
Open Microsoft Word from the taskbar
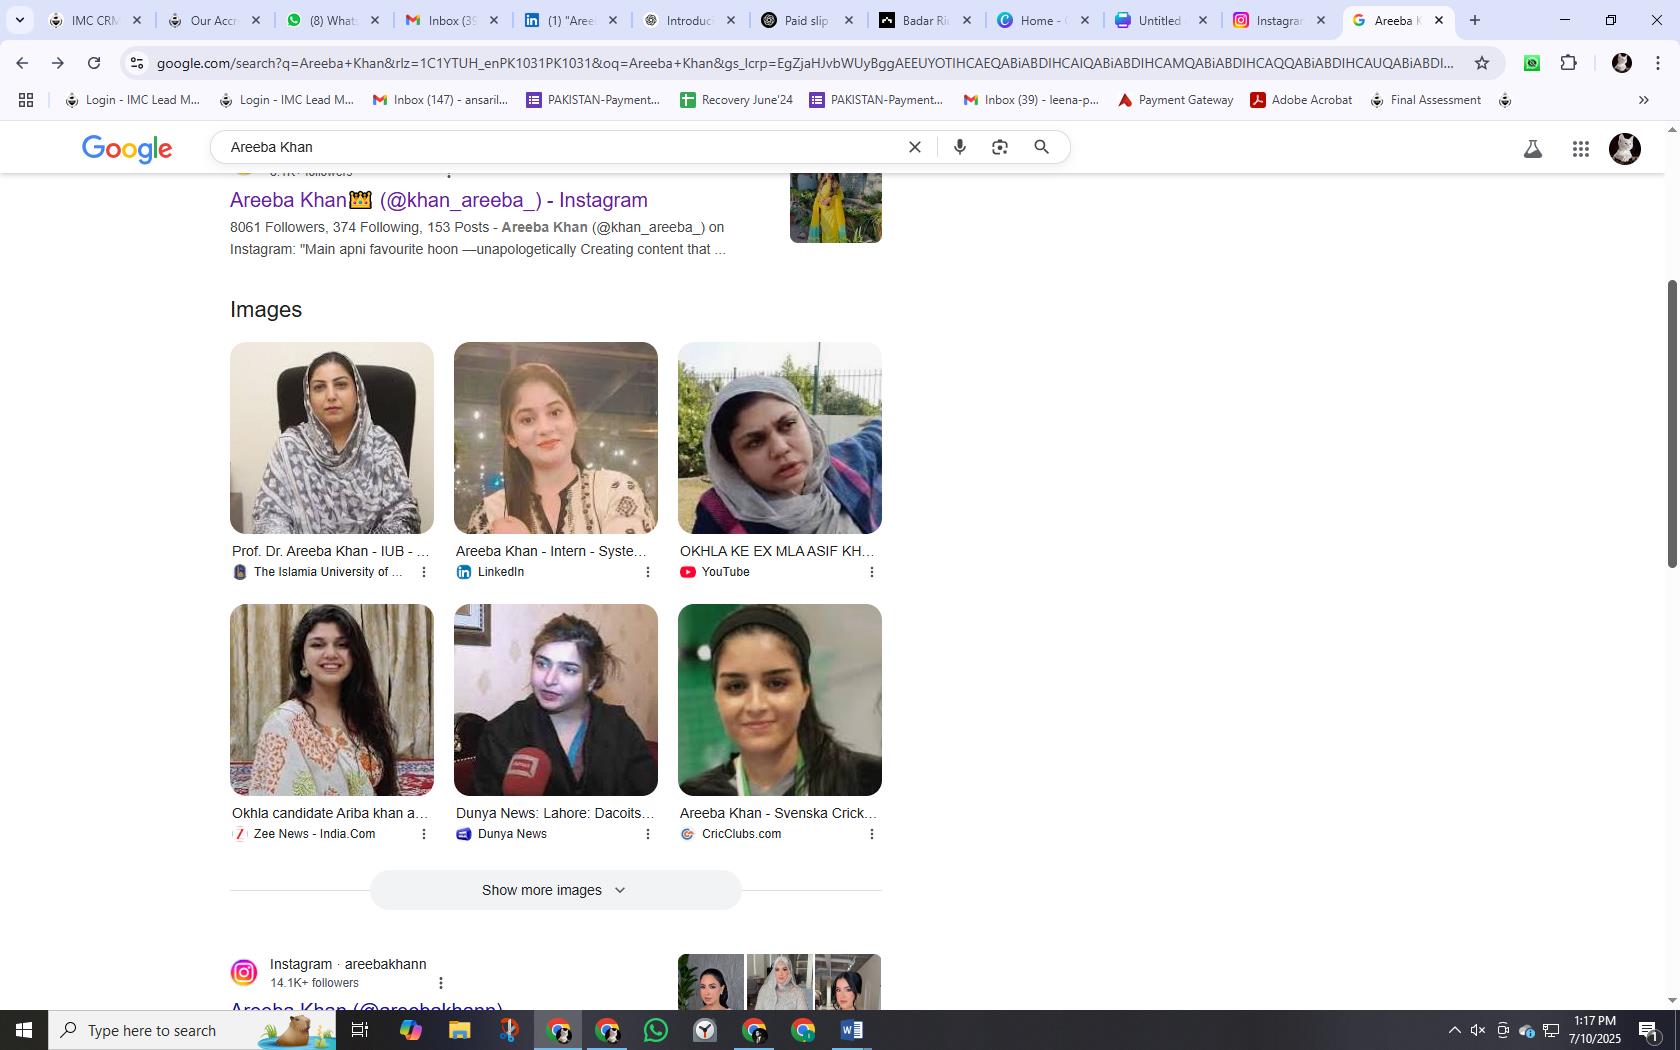[852, 1030]
